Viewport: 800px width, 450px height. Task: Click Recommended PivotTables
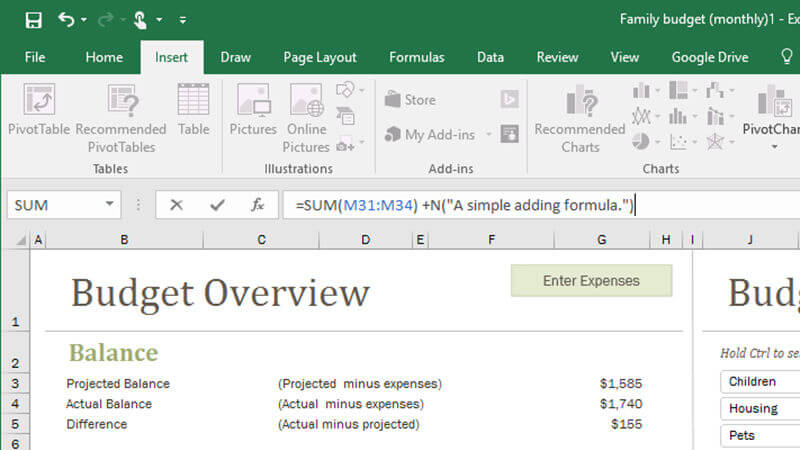(x=121, y=118)
